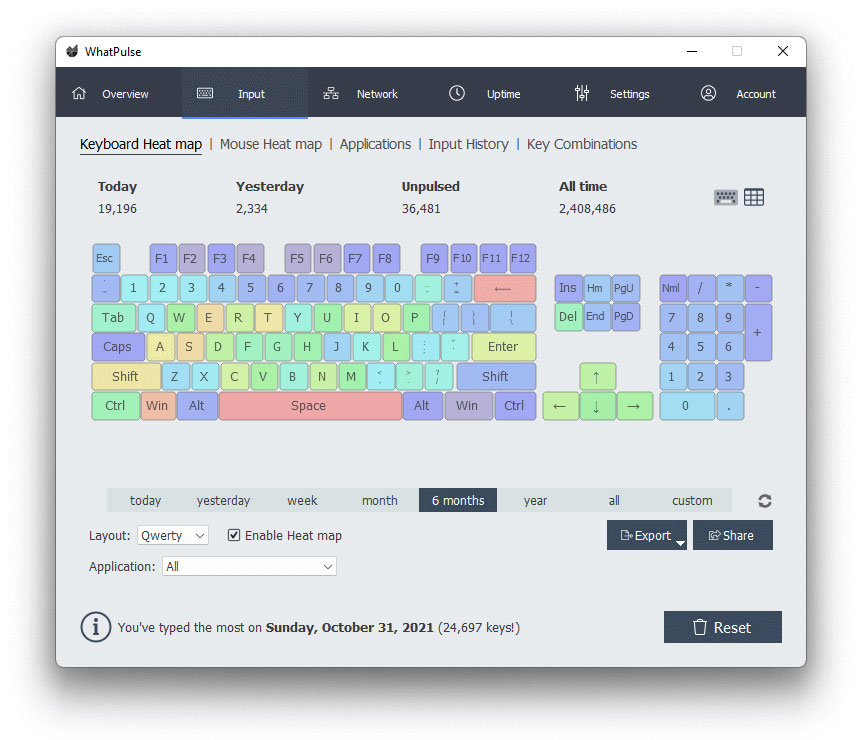Go to Uptime clock icon
Viewport: 862px width, 740px height.
(x=457, y=94)
